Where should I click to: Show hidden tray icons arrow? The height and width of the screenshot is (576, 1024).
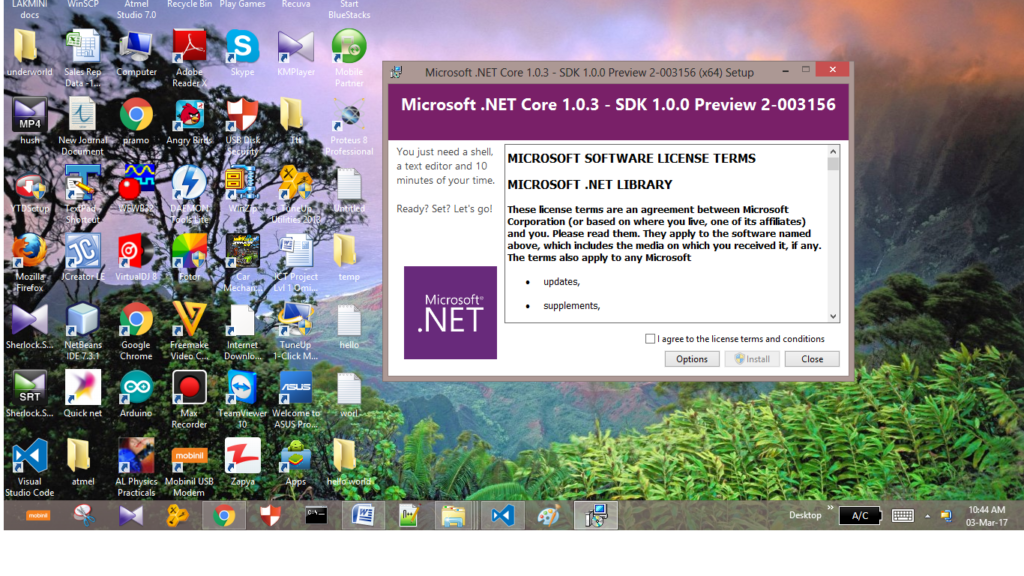pyautogui.click(x=927, y=516)
